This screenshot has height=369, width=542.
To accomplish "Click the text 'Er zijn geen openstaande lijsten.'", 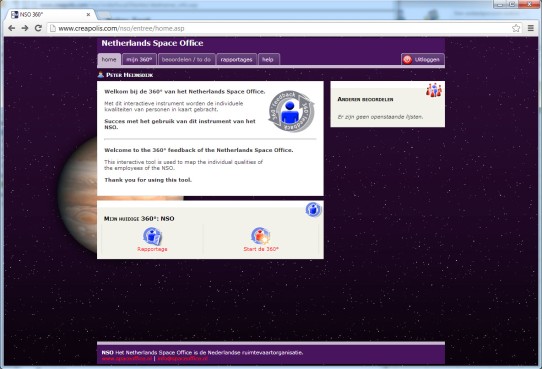I will [380, 117].
